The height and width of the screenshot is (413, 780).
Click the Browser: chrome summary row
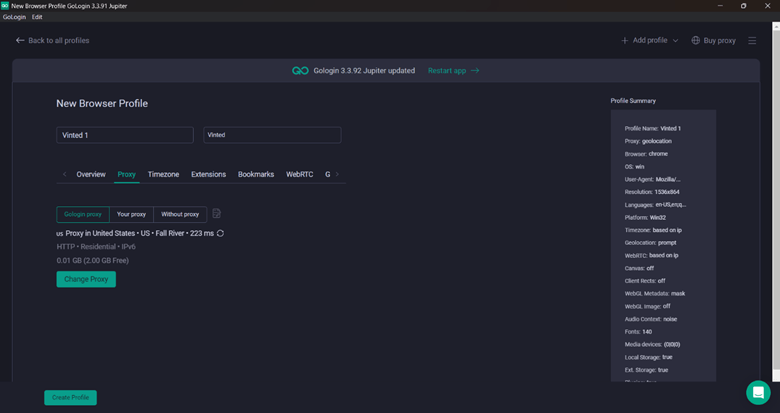coord(646,154)
